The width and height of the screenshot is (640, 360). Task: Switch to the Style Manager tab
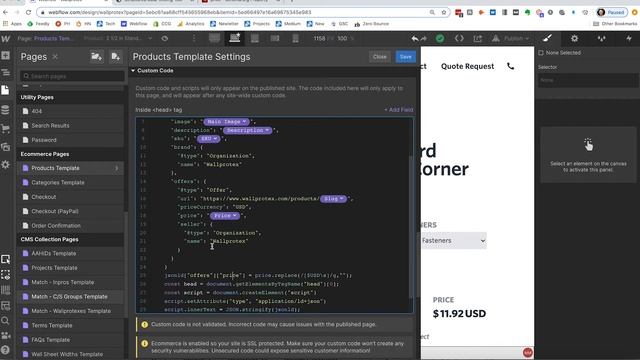pyautogui.click(x=601, y=38)
